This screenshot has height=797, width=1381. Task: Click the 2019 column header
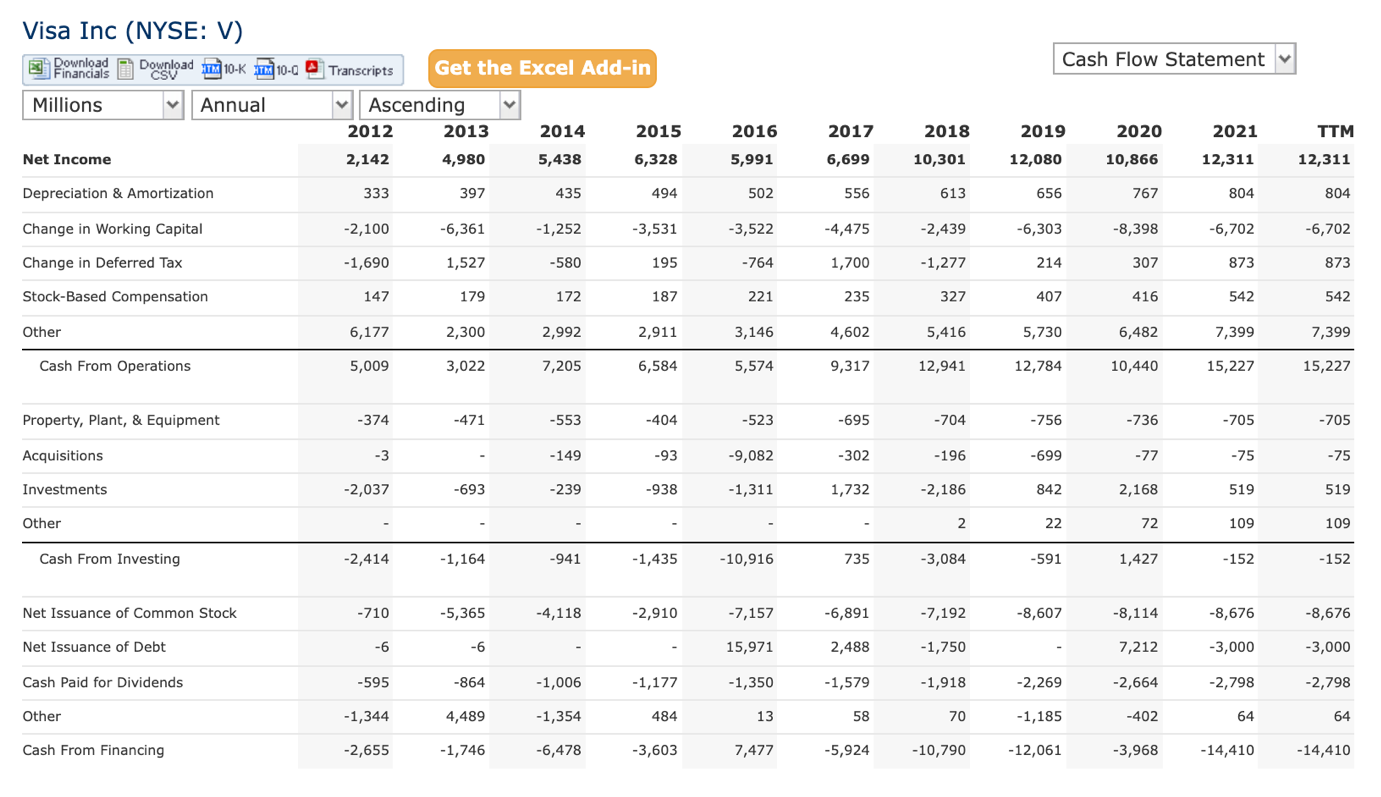pyautogui.click(x=1042, y=131)
